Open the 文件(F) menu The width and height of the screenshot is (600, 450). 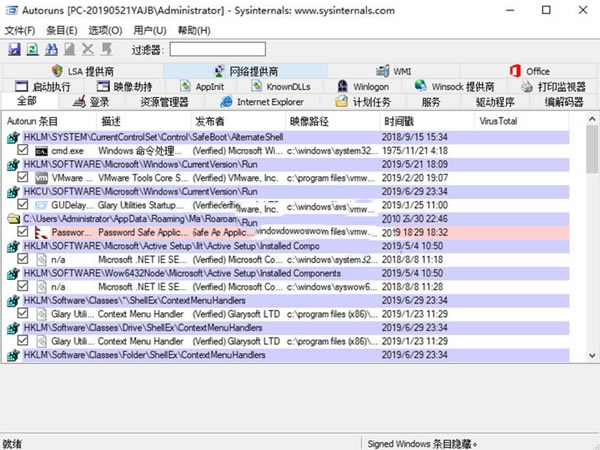click(20, 31)
